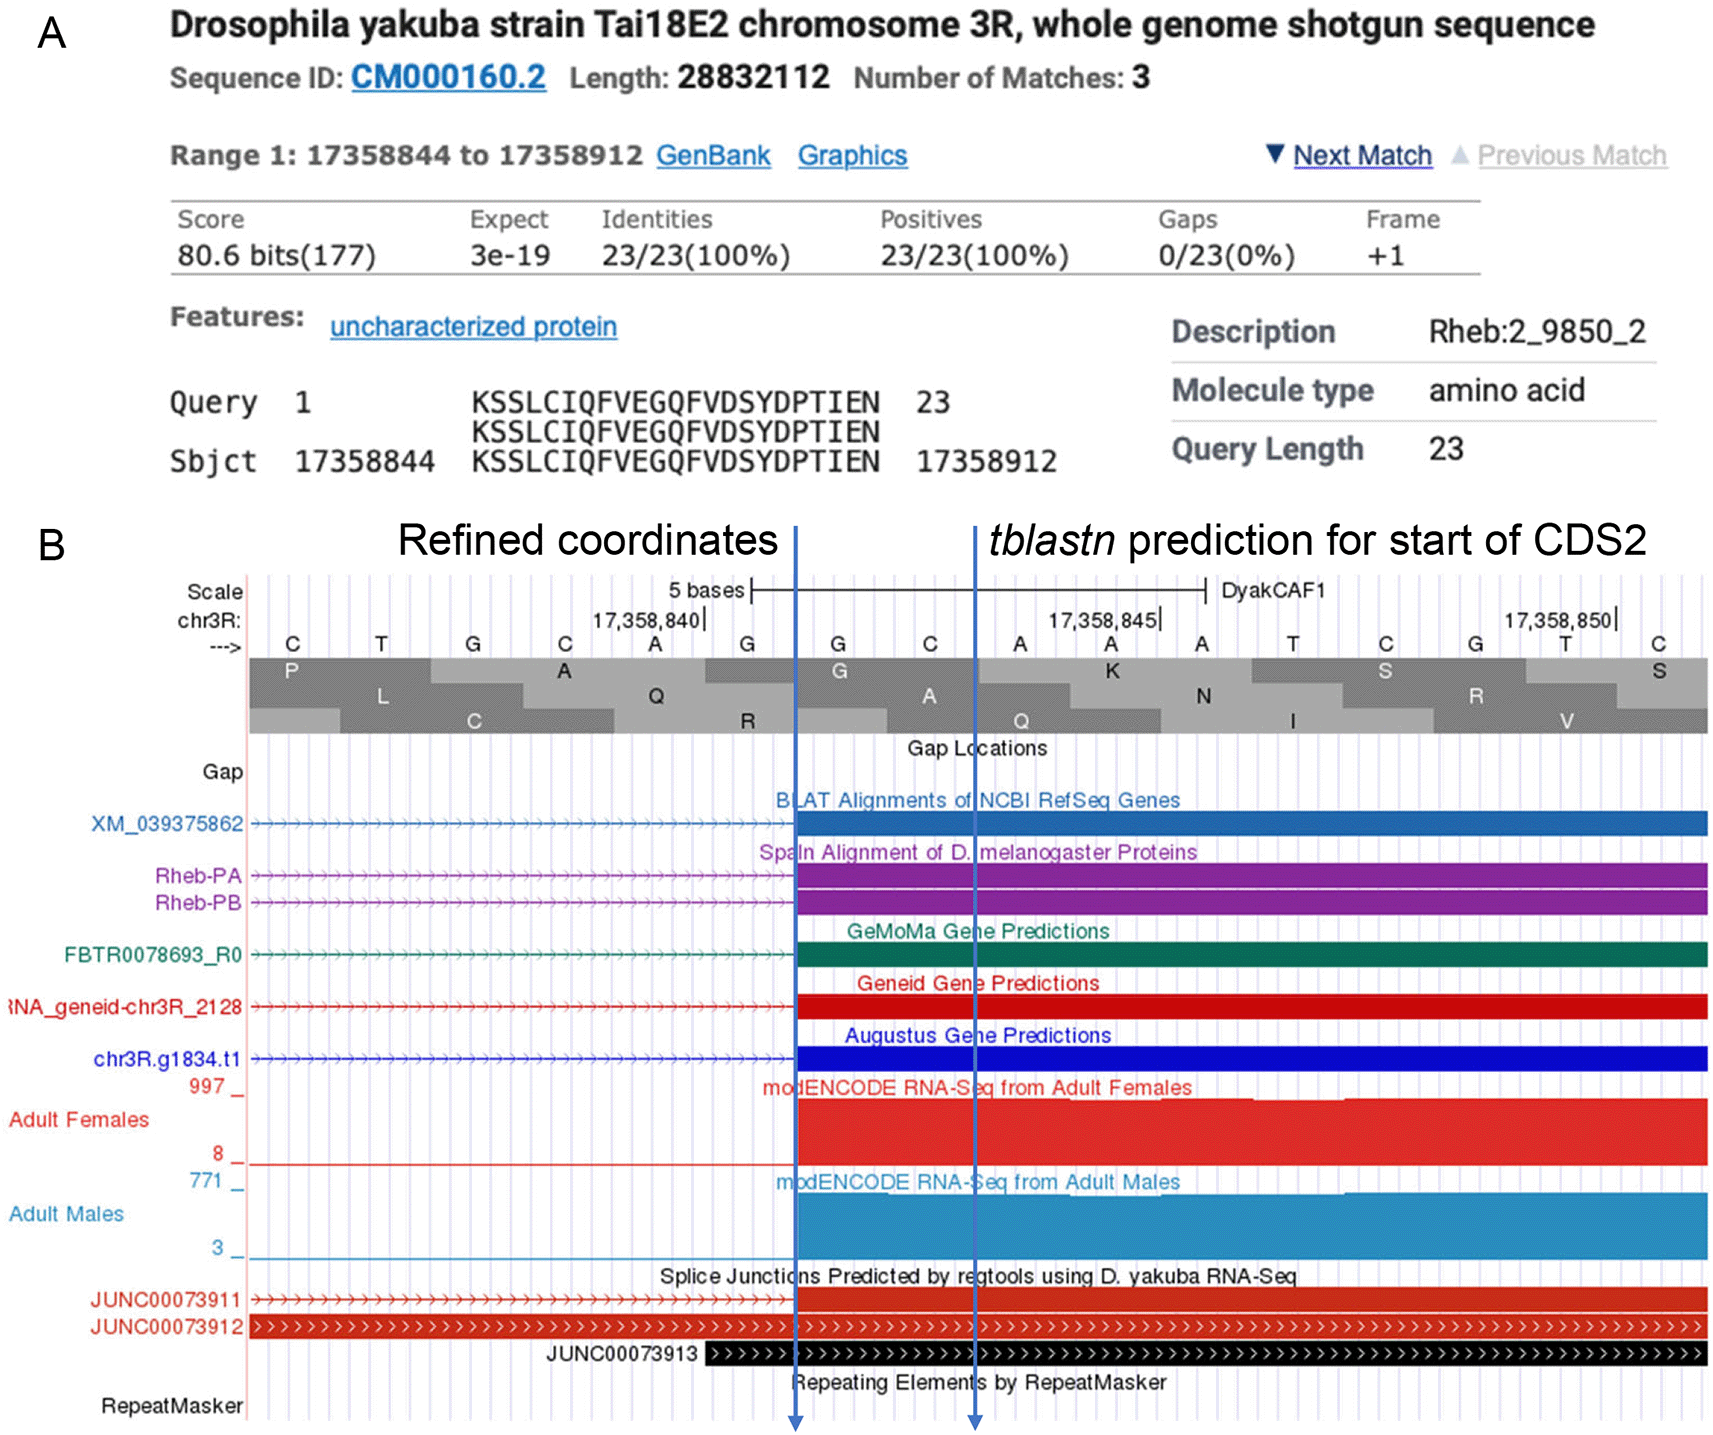Select the Rheb-PB protein alignment track
This screenshot has height=1435, width=1713.
tap(196, 903)
